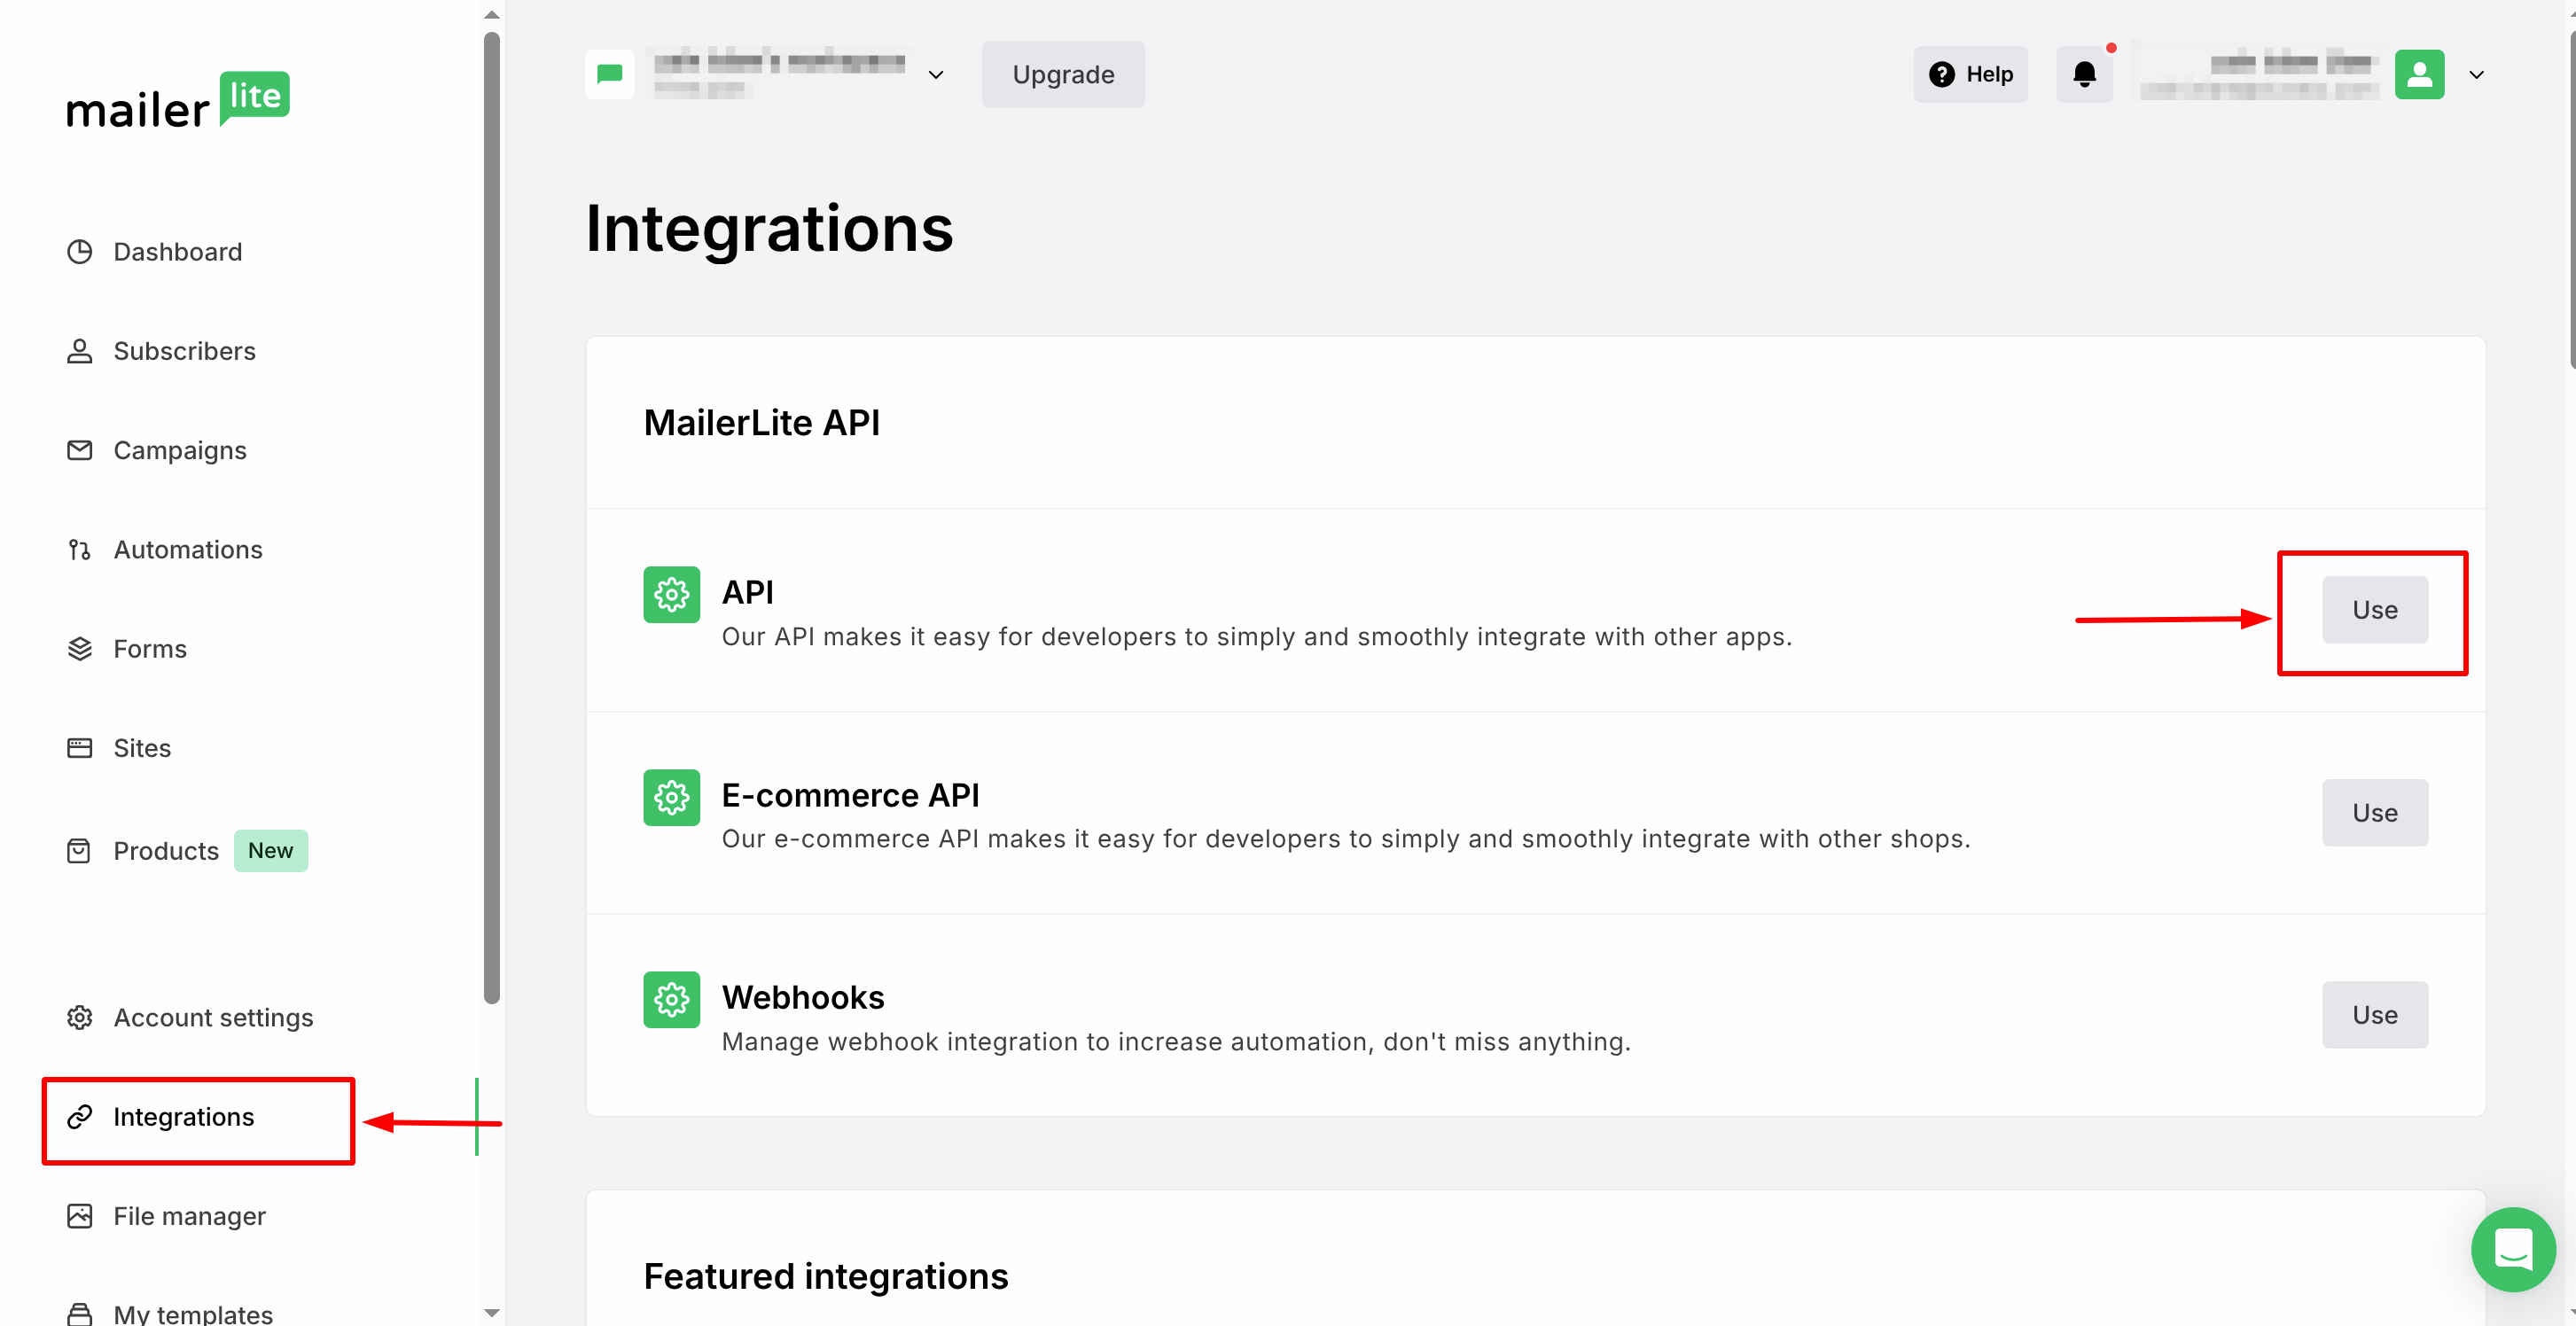Click the New badge beside Products
The image size is (2576, 1326).
pos(271,851)
